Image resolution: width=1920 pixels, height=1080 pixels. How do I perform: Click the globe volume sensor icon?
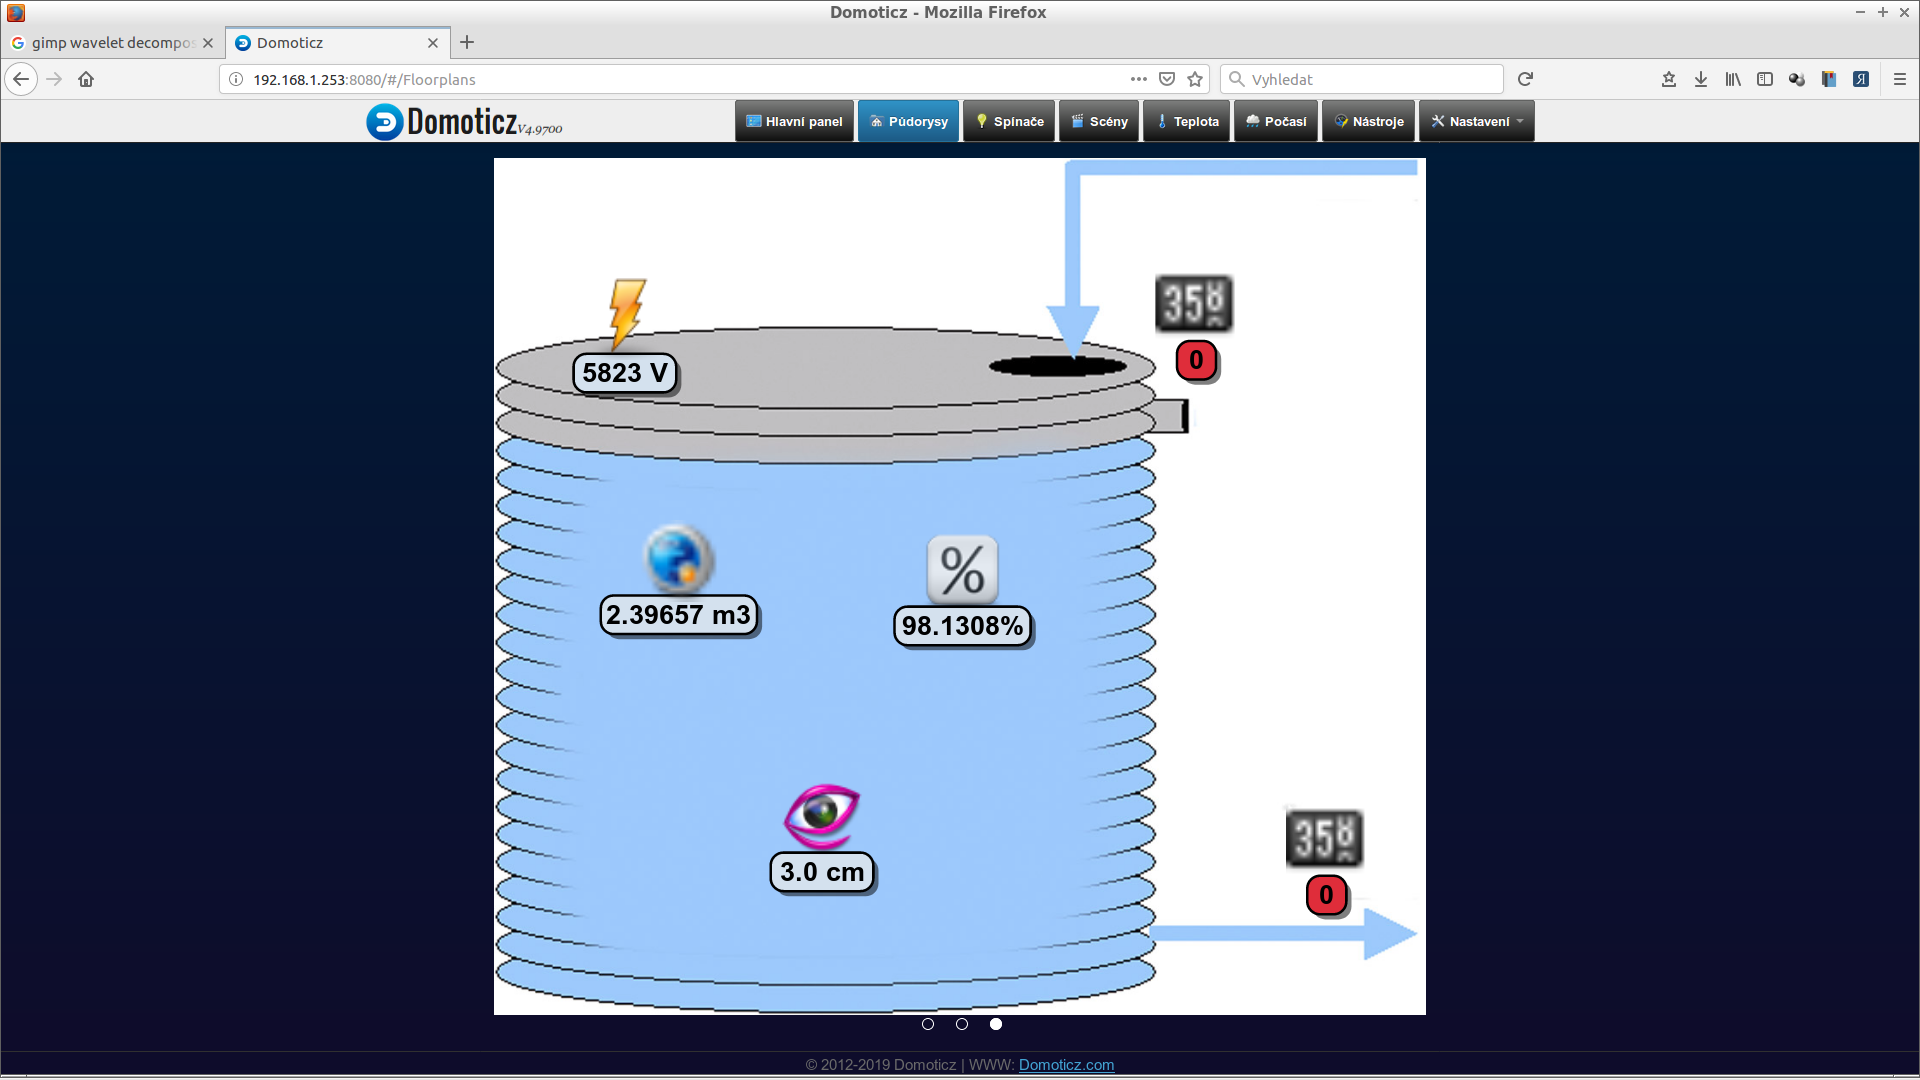click(x=678, y=559)
